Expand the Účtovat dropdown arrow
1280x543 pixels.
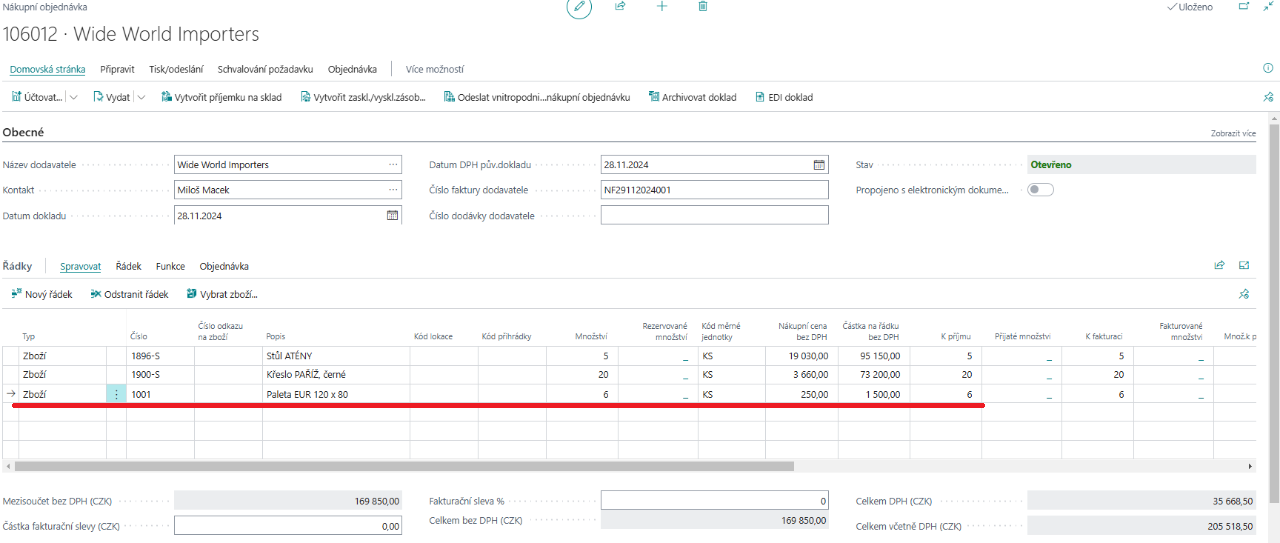click(73, 98)
